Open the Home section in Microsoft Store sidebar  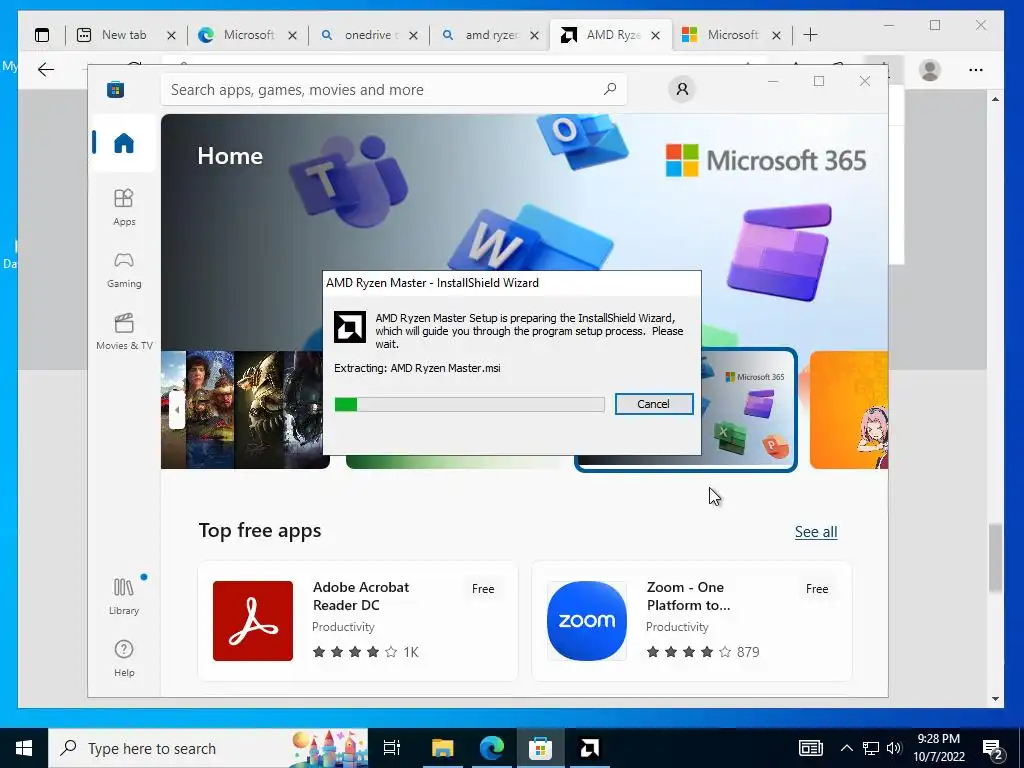point(123,143)
